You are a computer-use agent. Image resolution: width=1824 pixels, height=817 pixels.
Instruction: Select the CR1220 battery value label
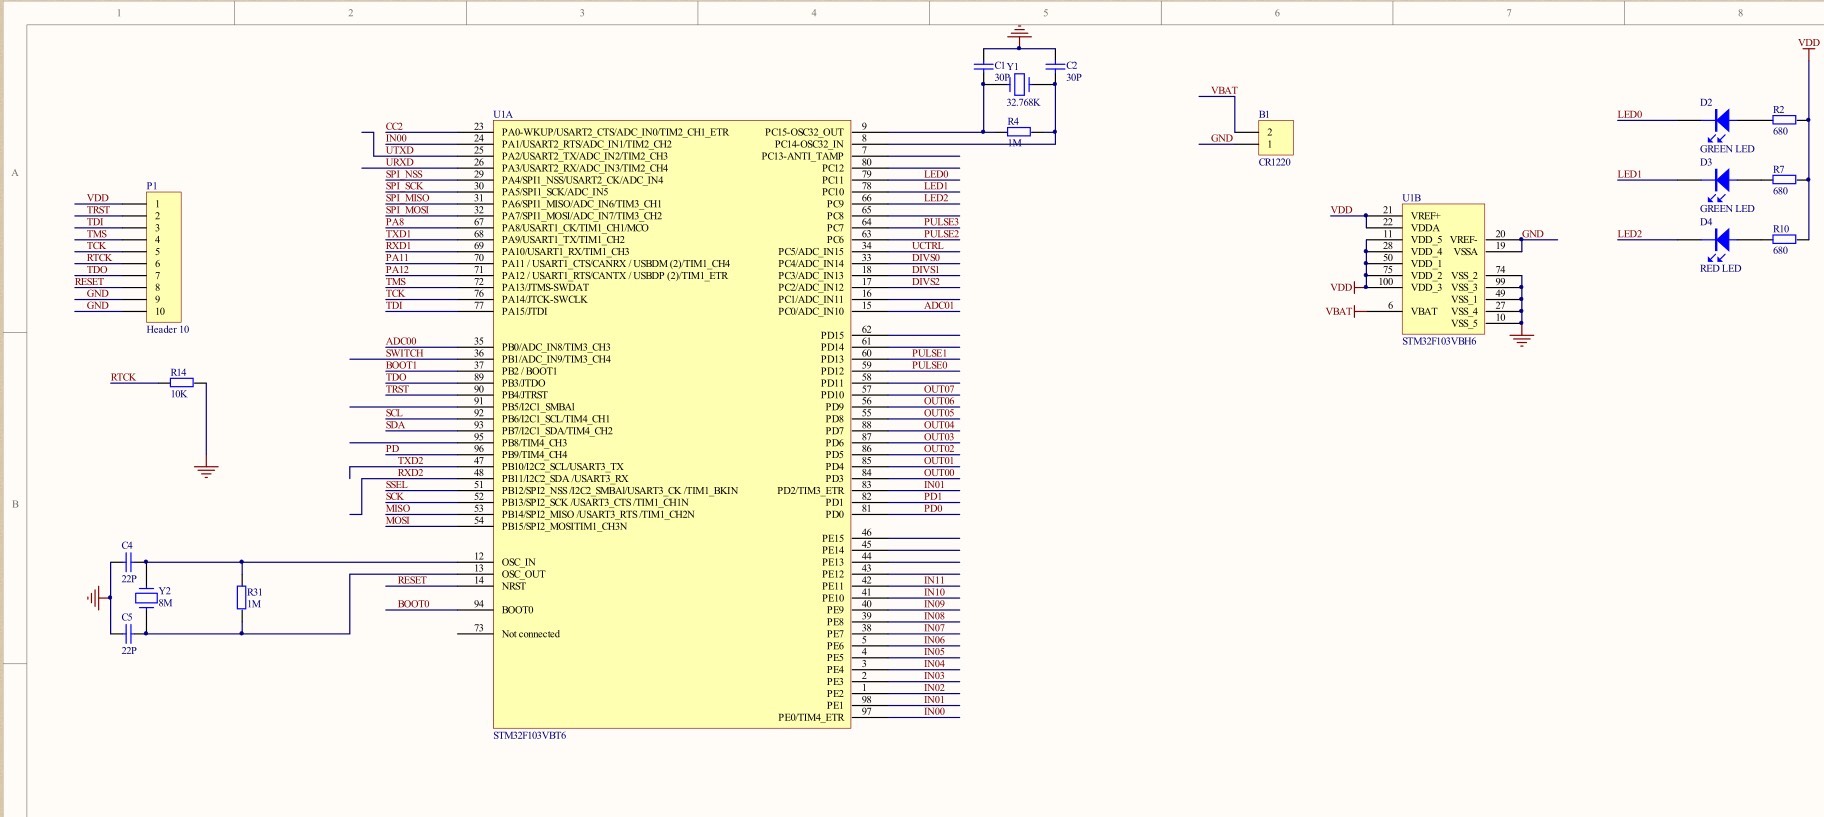point(1275,162)
